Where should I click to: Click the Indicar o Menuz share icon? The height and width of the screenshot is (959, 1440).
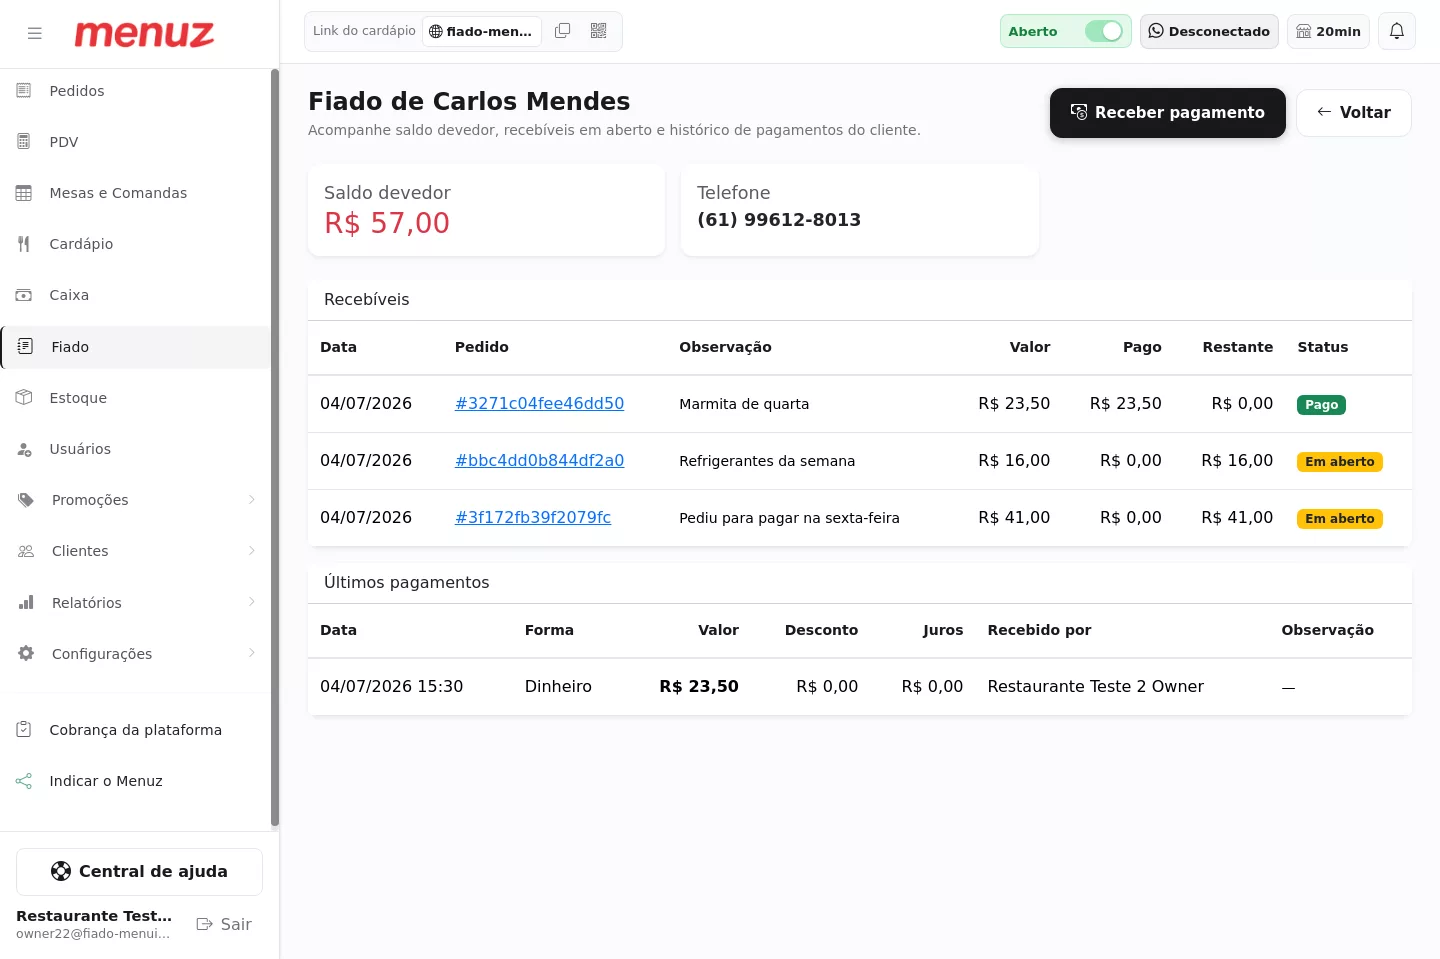coord(24,781)
